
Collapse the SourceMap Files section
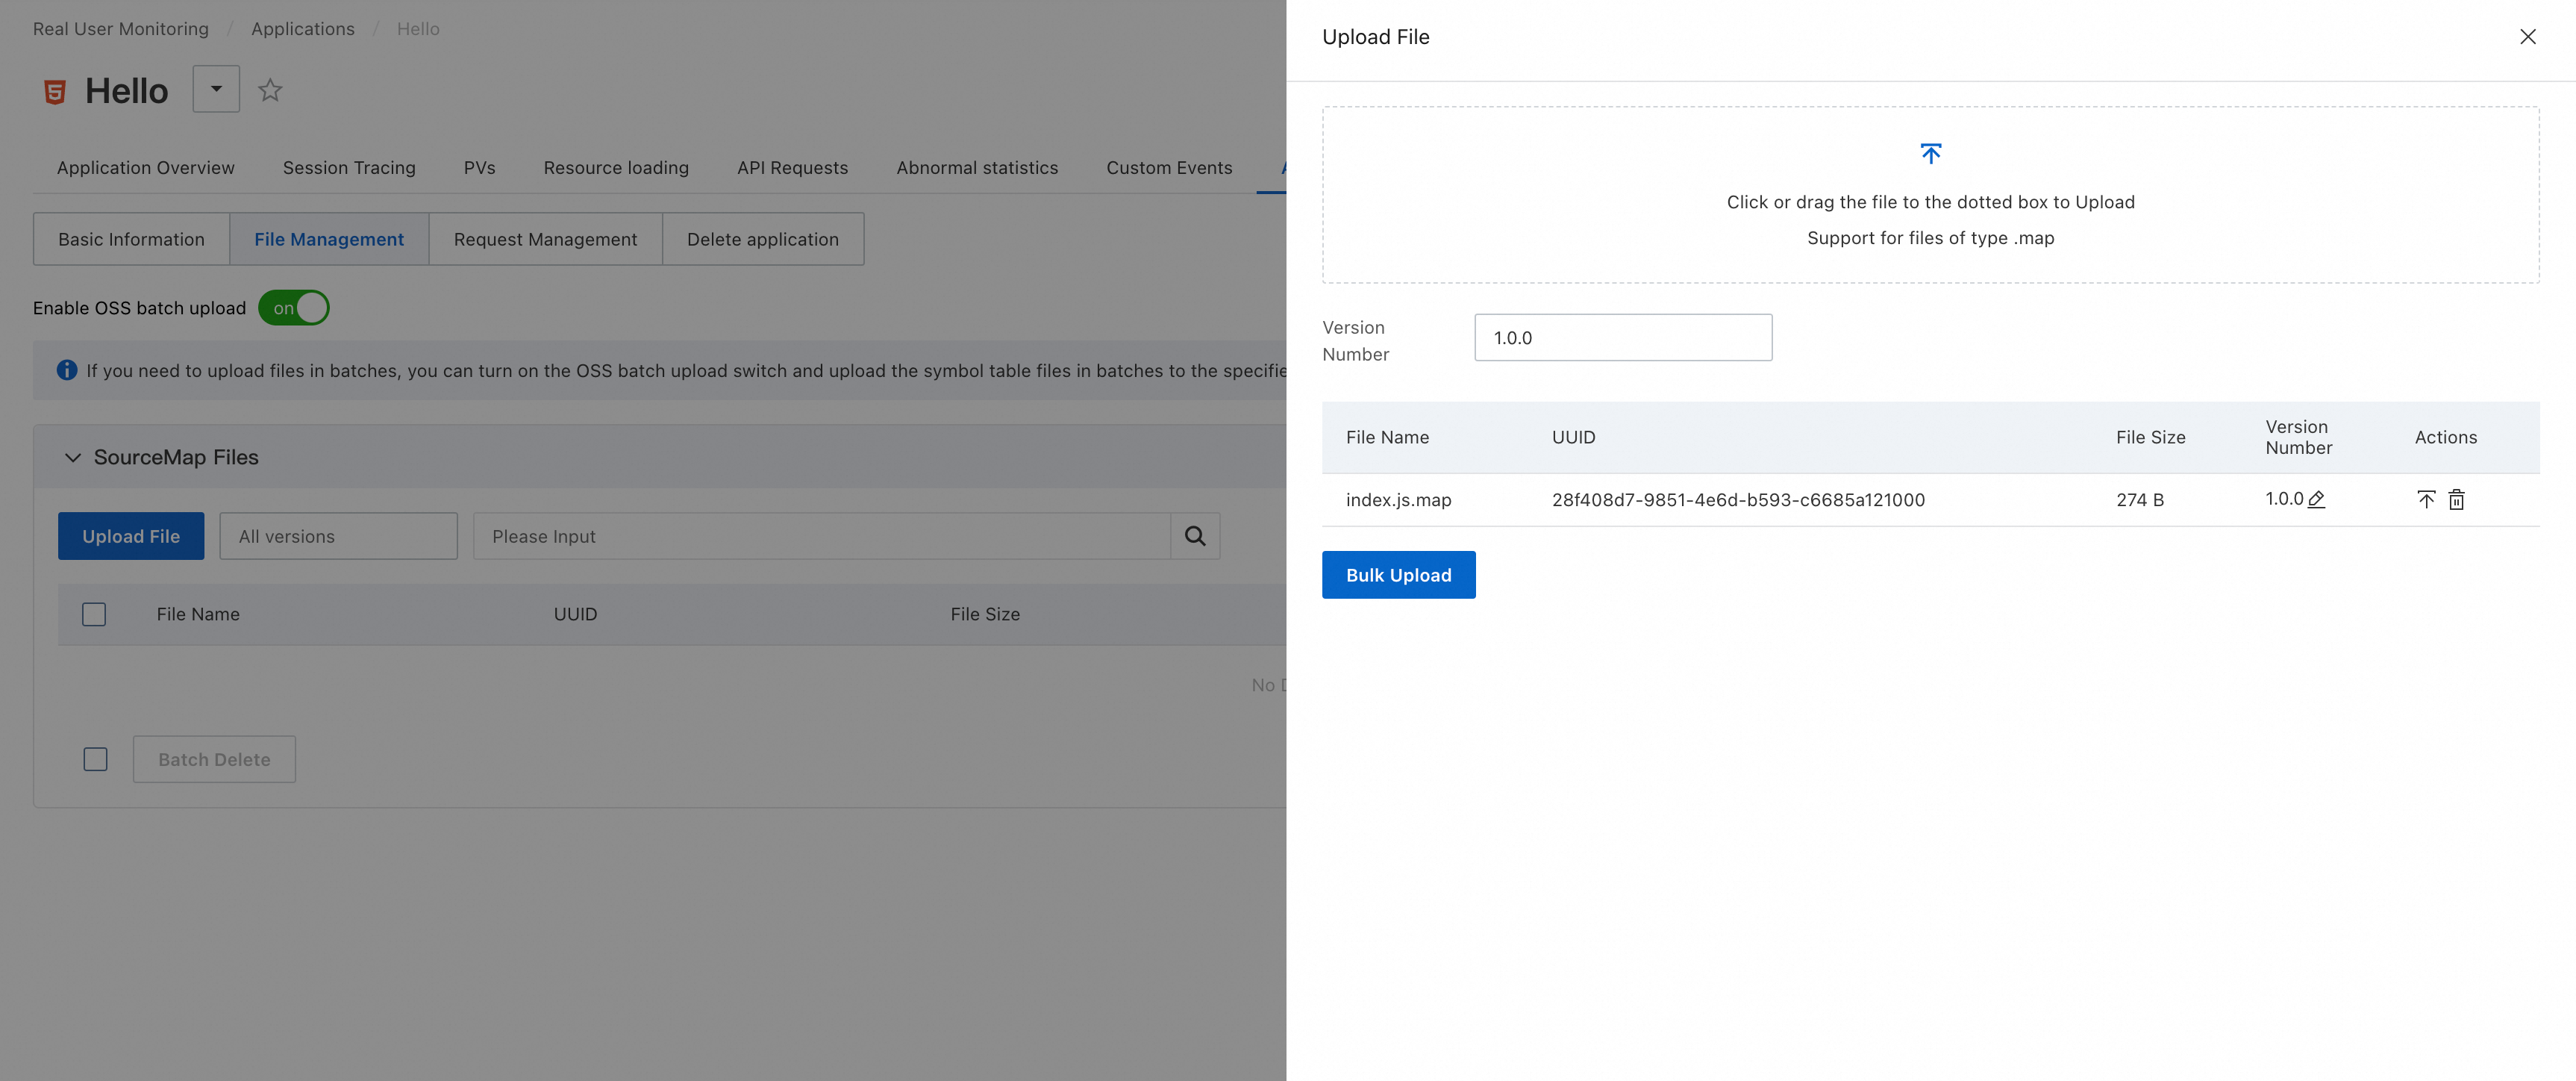point(73,457)
